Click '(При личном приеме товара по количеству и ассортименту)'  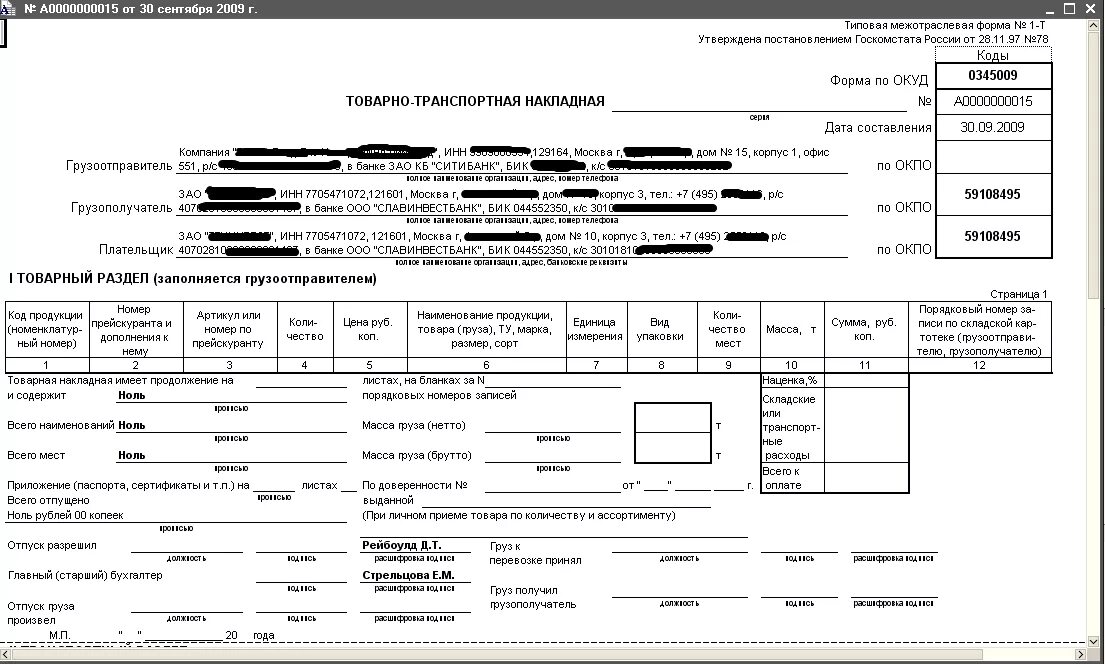(x=519, y=516)
